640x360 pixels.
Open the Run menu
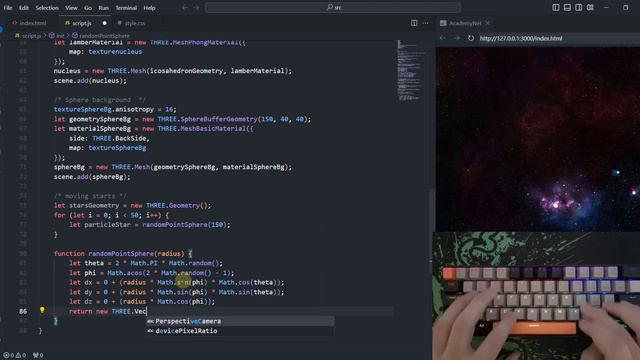click(104, 8)
